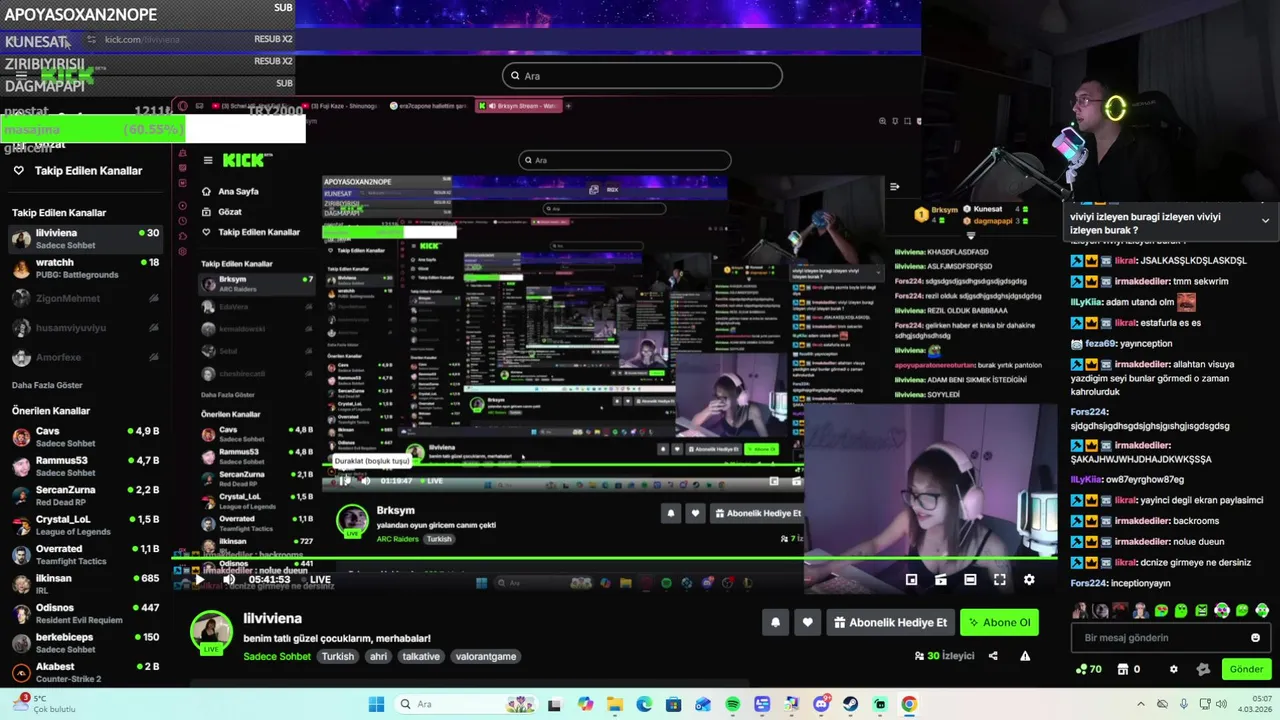Share the stream via share icon
This screenshot has width=1280, height=720.
993,656
